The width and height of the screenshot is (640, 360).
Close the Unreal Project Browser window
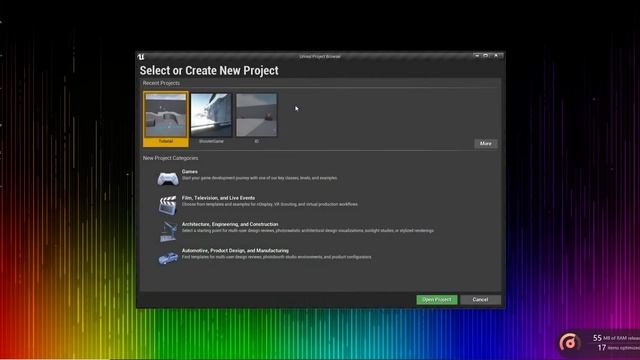click(x=496, y=56)
